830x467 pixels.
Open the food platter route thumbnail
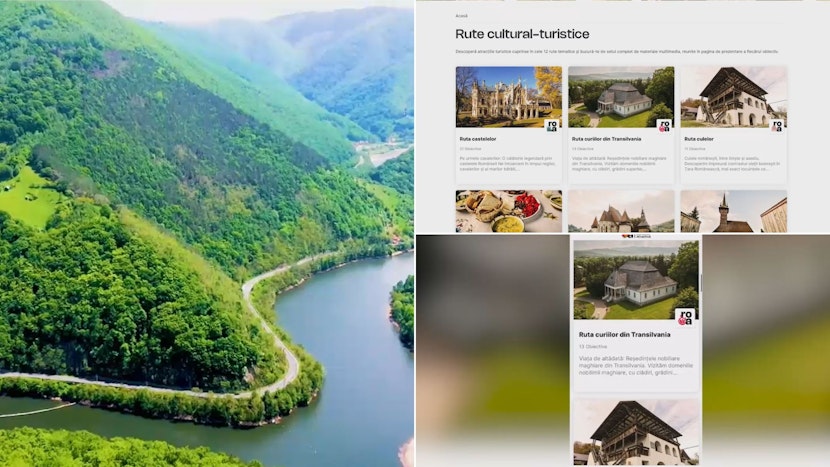pos(509,211)
